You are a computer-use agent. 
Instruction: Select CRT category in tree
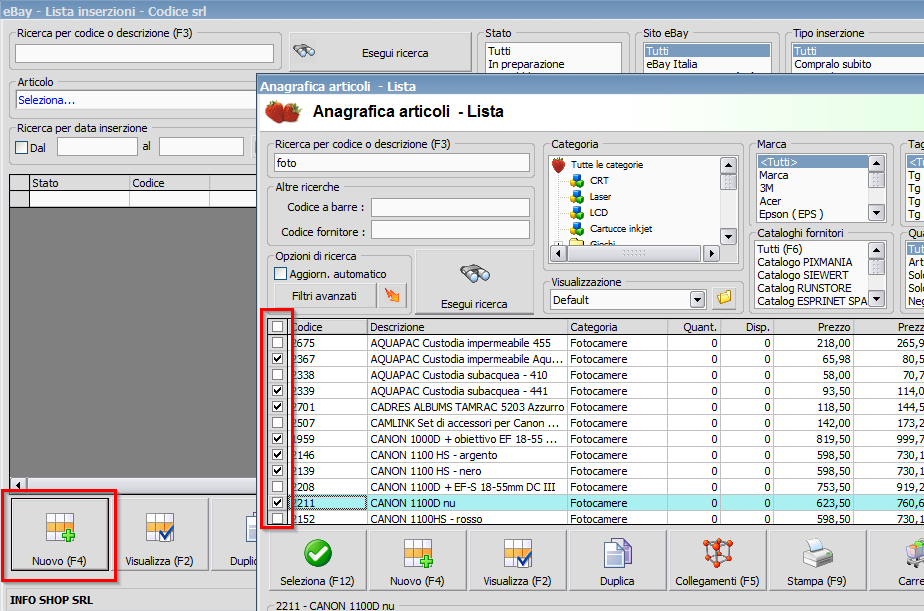pyautogui.click(x=599, y=181)
